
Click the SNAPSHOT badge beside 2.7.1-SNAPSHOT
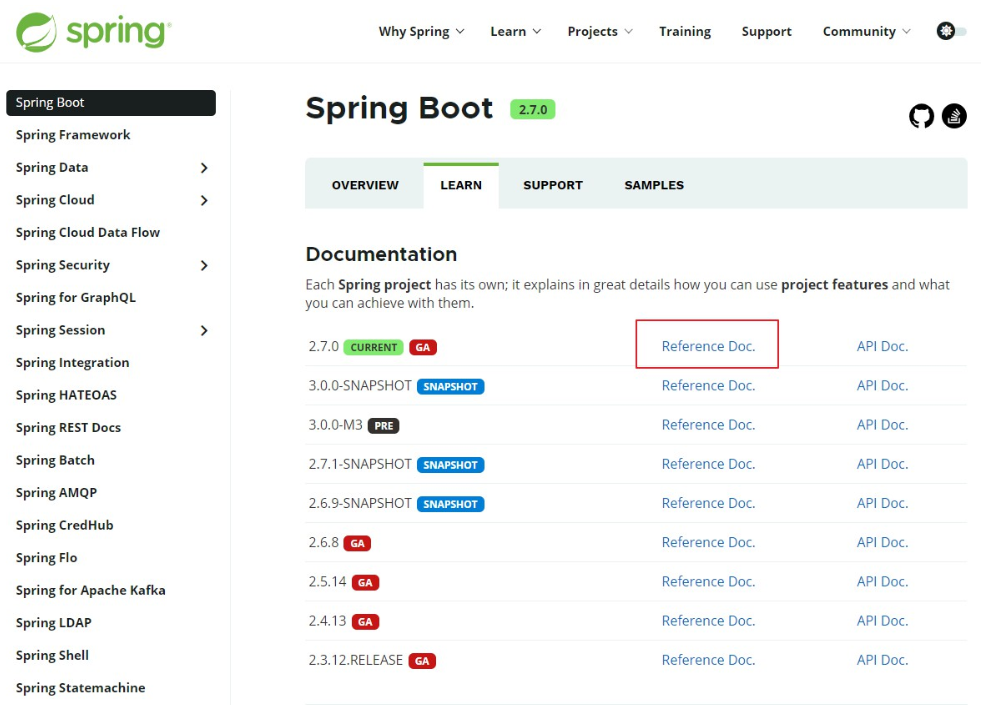click(450, 465)
